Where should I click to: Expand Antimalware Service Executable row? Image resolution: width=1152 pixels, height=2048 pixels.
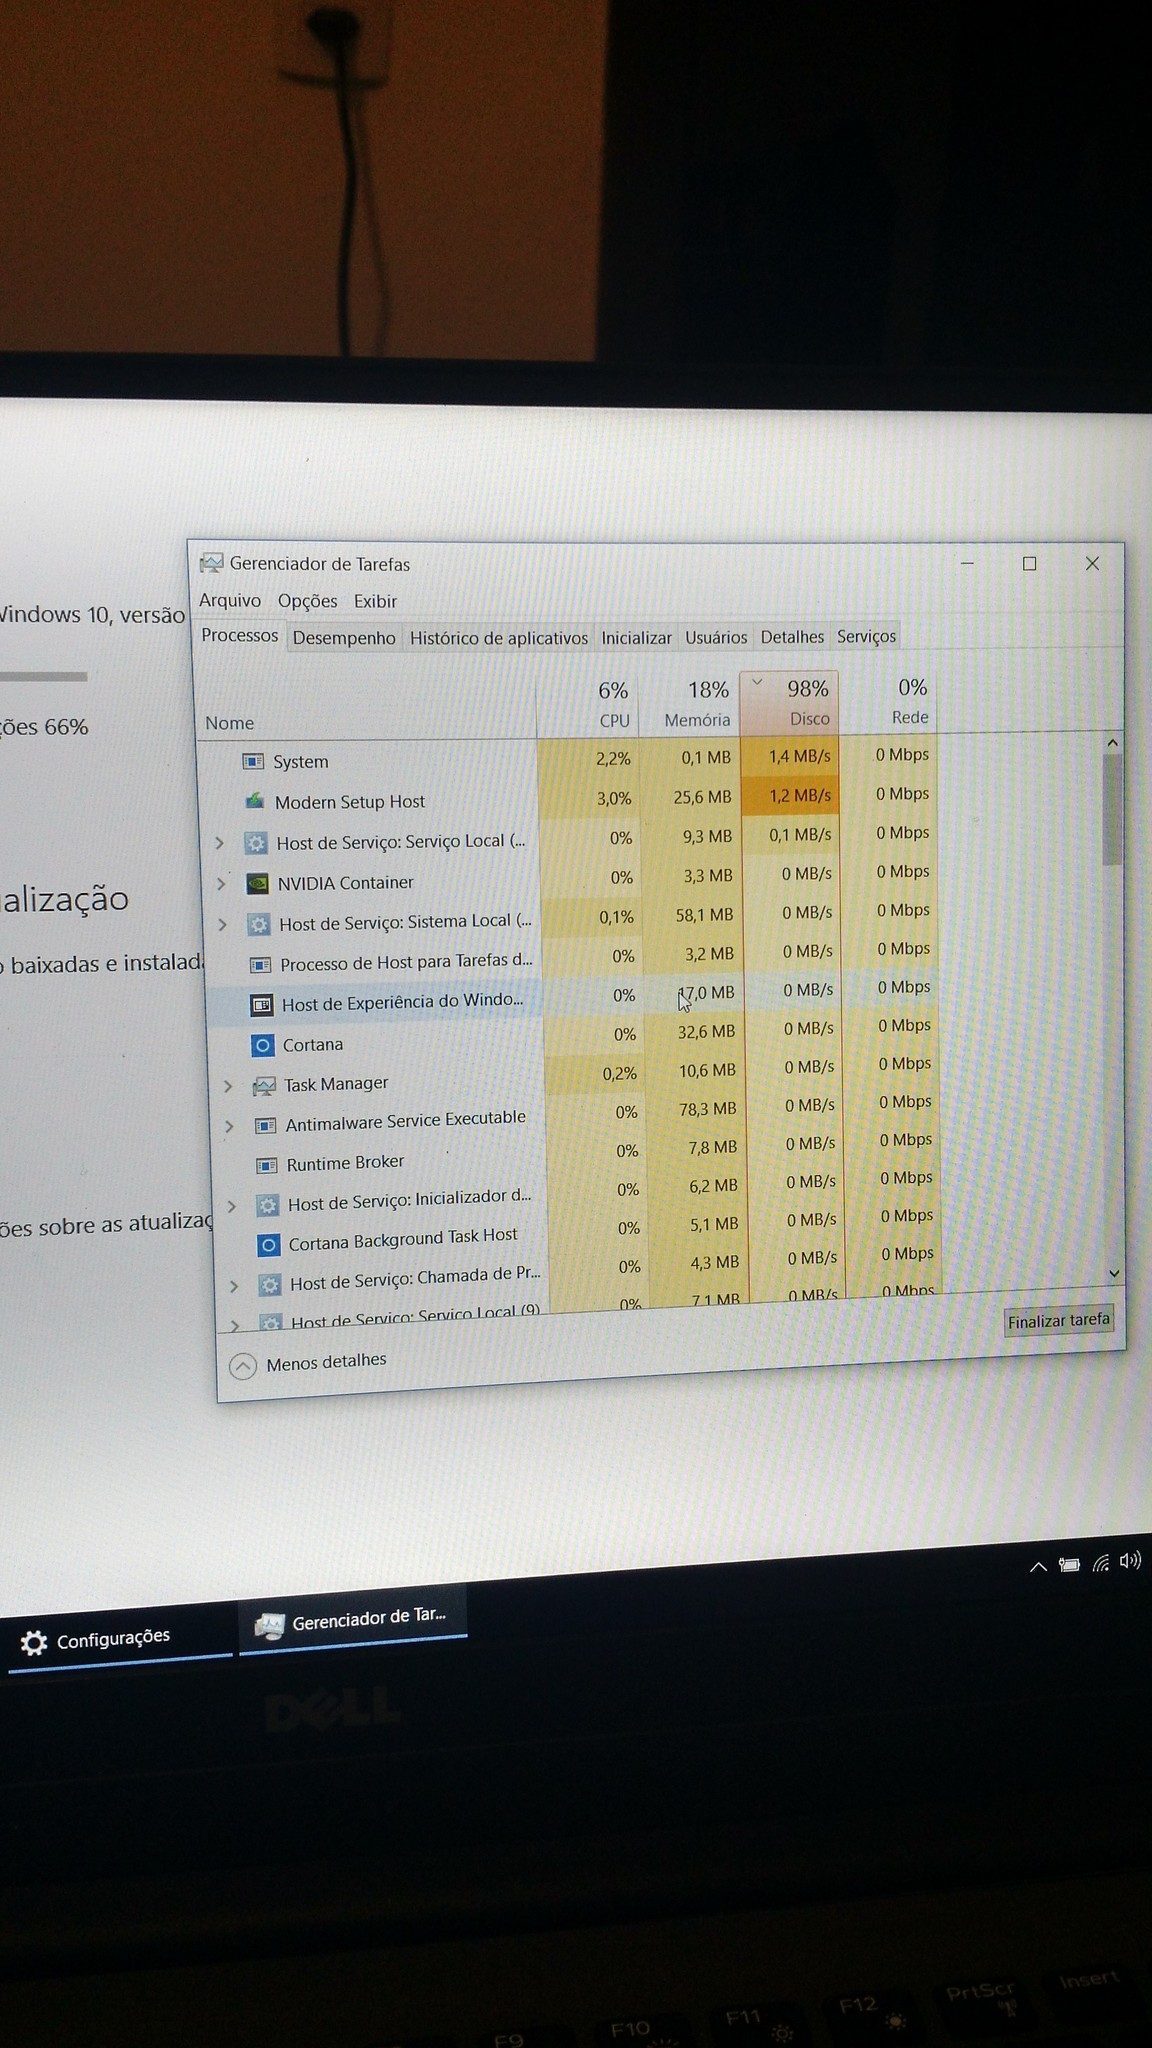point(229,1127)
